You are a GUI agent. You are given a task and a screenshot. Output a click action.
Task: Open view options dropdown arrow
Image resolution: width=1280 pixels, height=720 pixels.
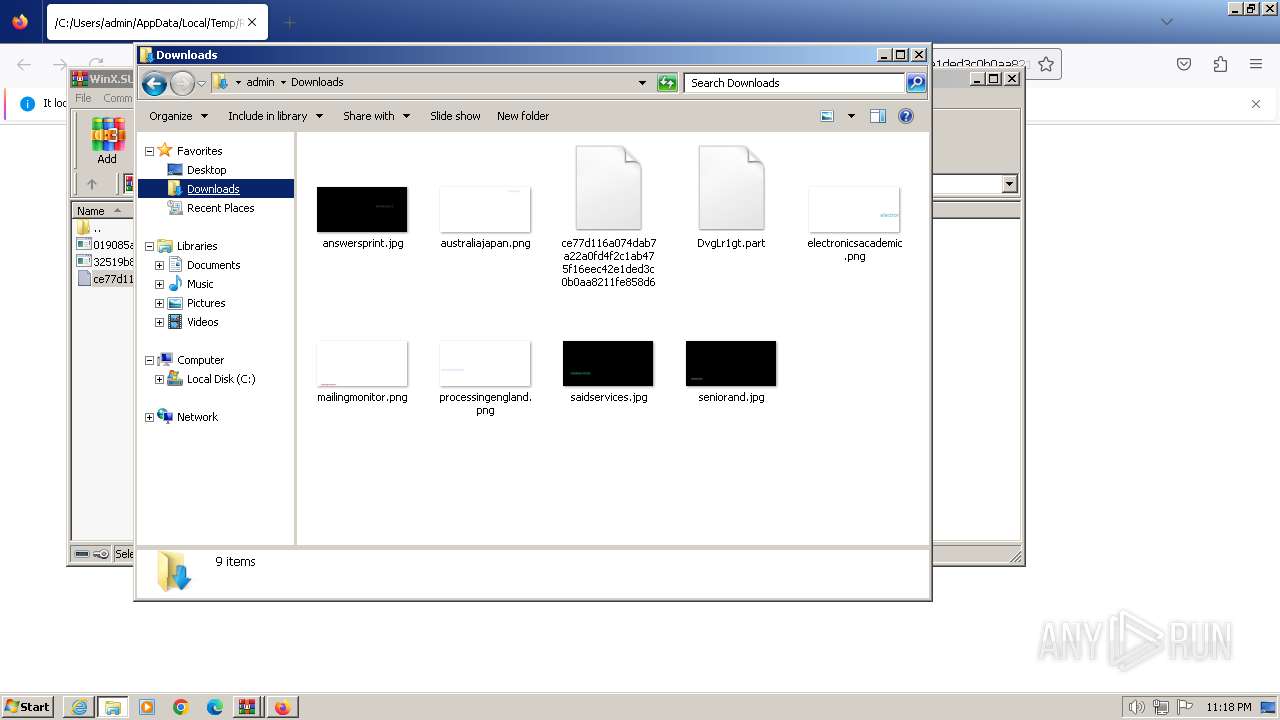click(851, 116)
